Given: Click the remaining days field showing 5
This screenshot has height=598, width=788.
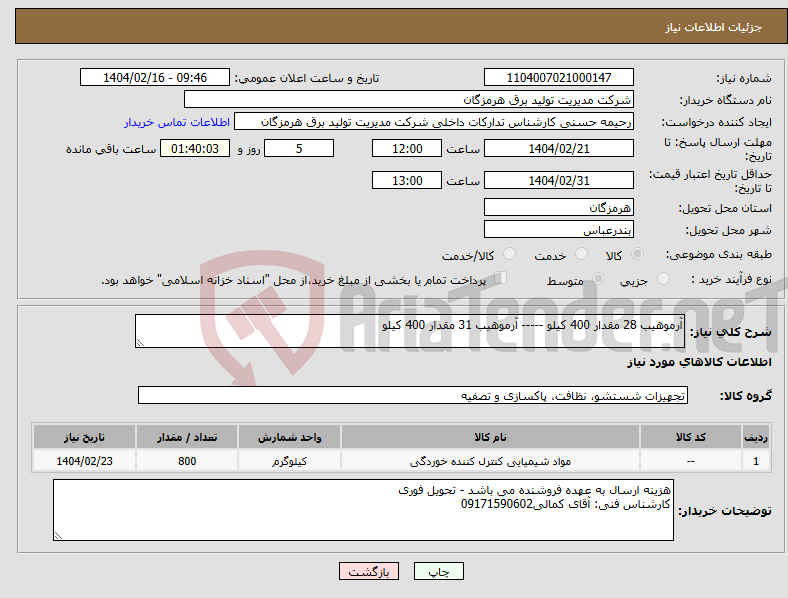Looking at the screenshot, I should click(299, 148).
